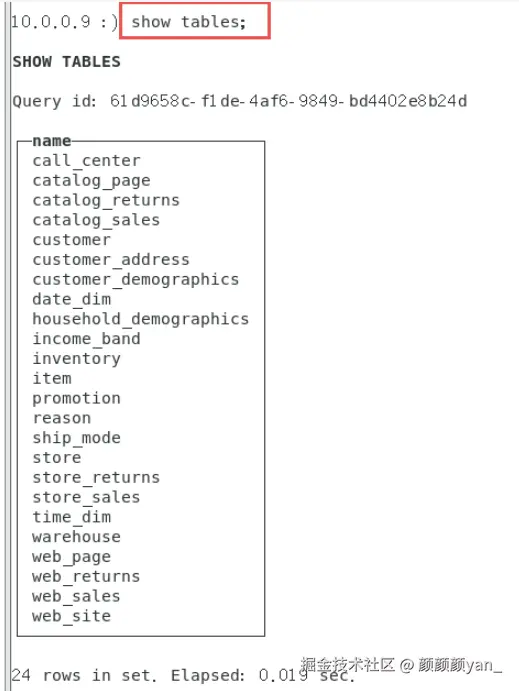Screen dimensions: 519x691
Task: Select the store_returns entry
Action: 96,477
